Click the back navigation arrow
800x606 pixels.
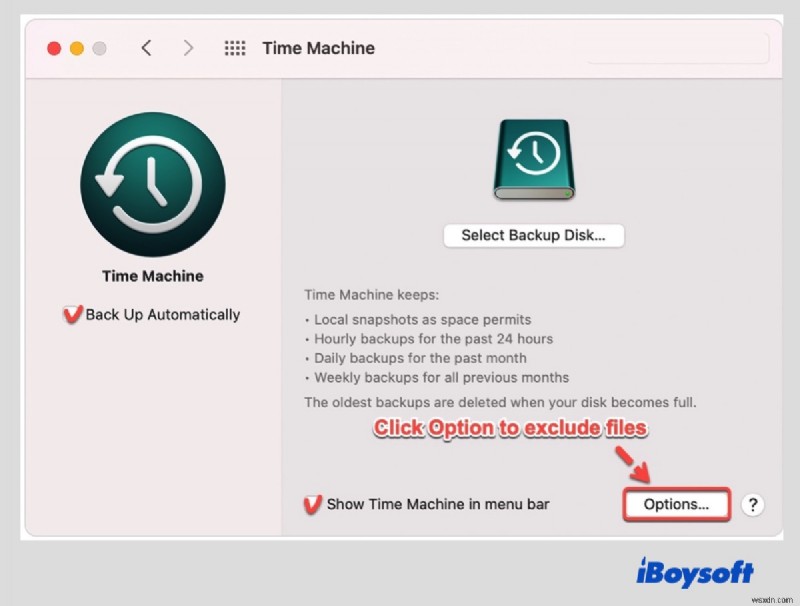click(x=147, y=47)
